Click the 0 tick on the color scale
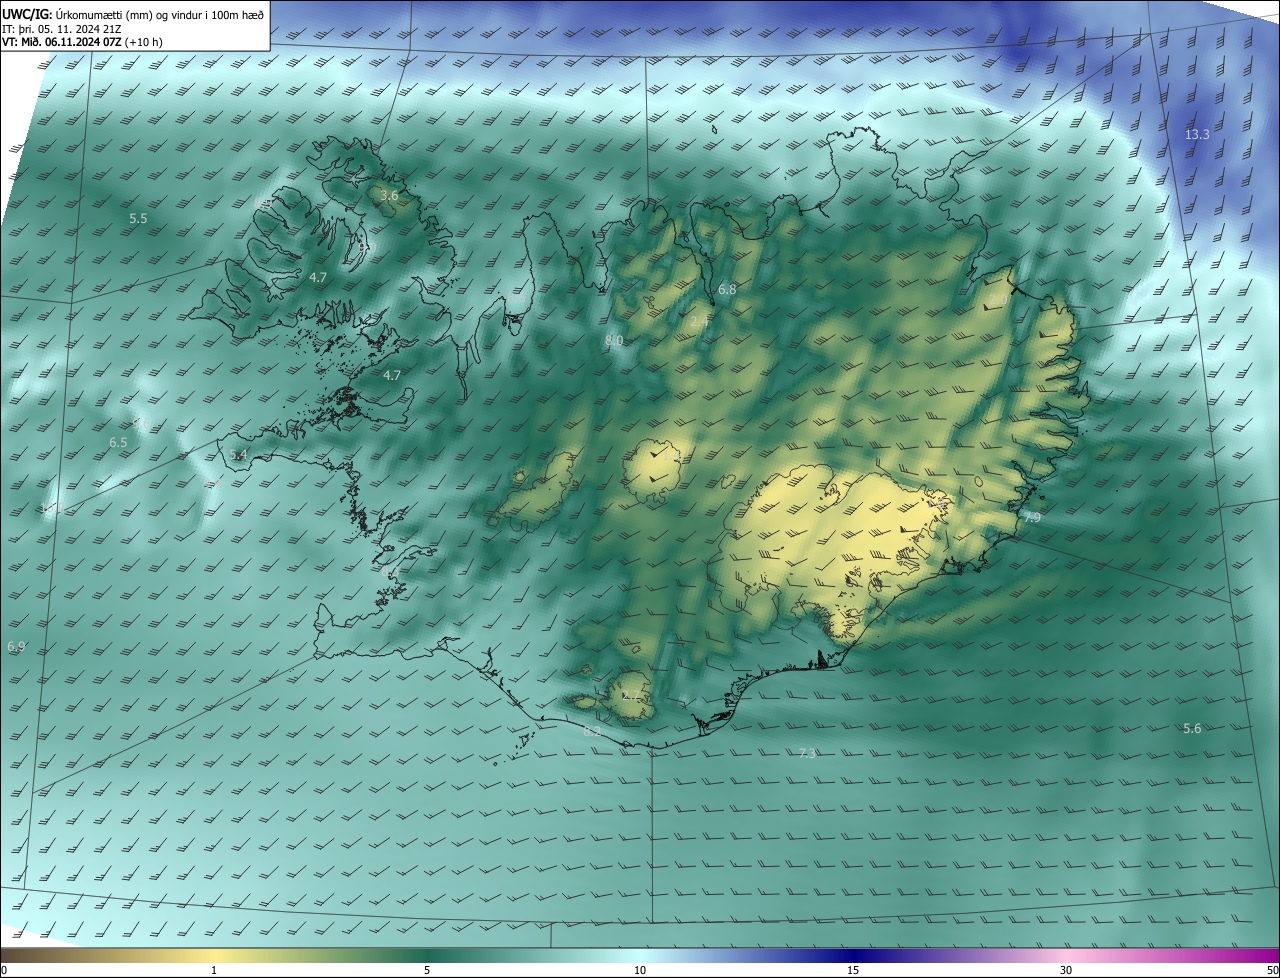 [3, 970]
